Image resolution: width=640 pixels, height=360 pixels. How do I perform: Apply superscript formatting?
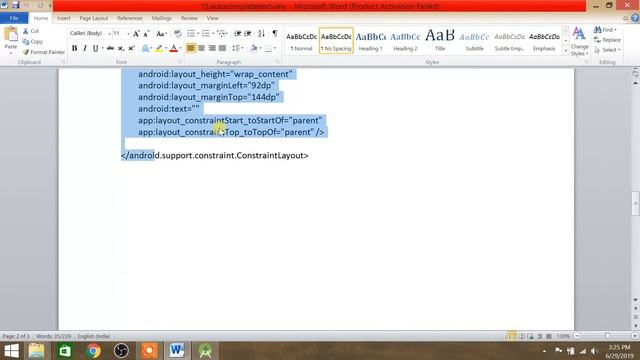tap(131, 48)
